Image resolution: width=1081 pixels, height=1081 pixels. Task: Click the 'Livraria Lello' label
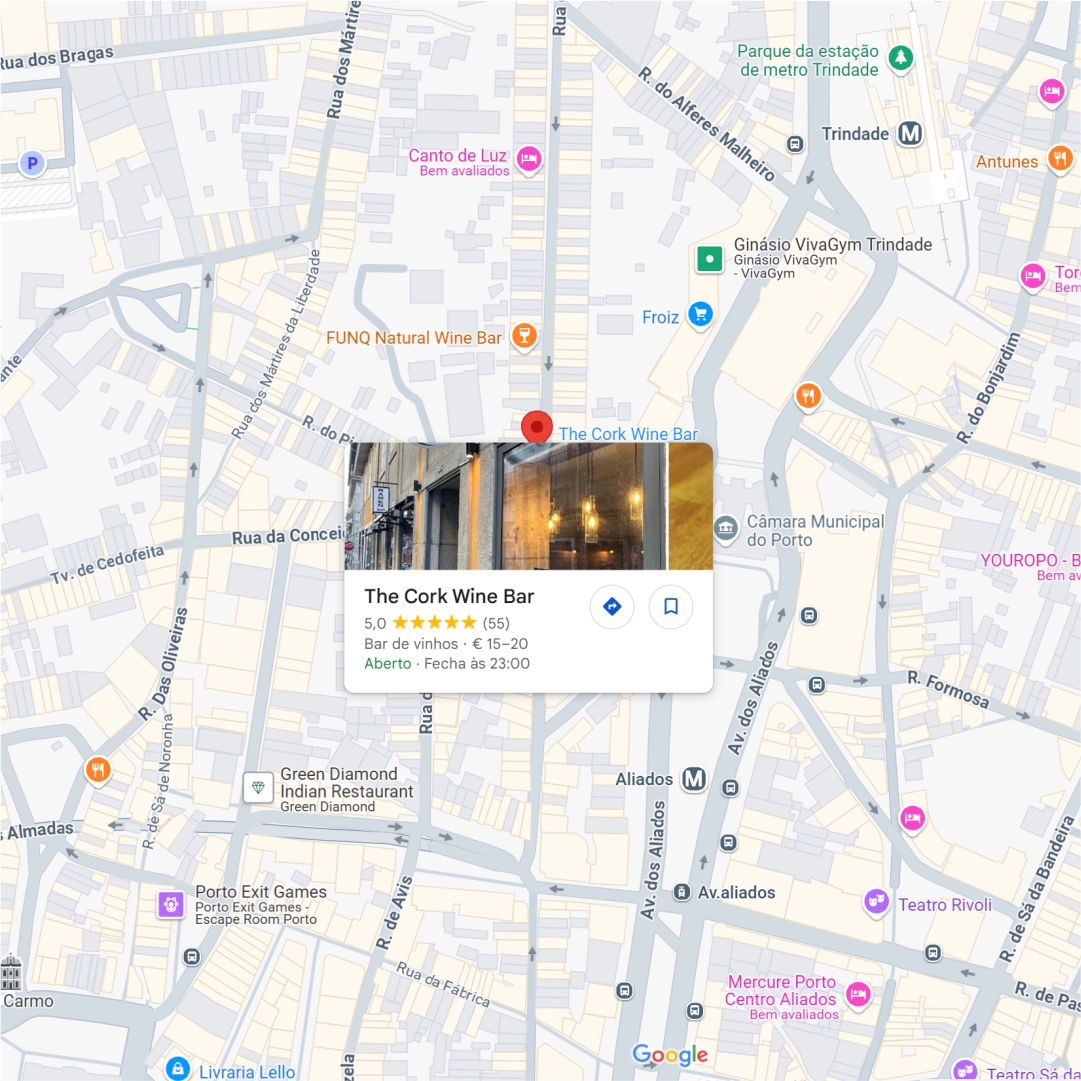click(247, 1072)
